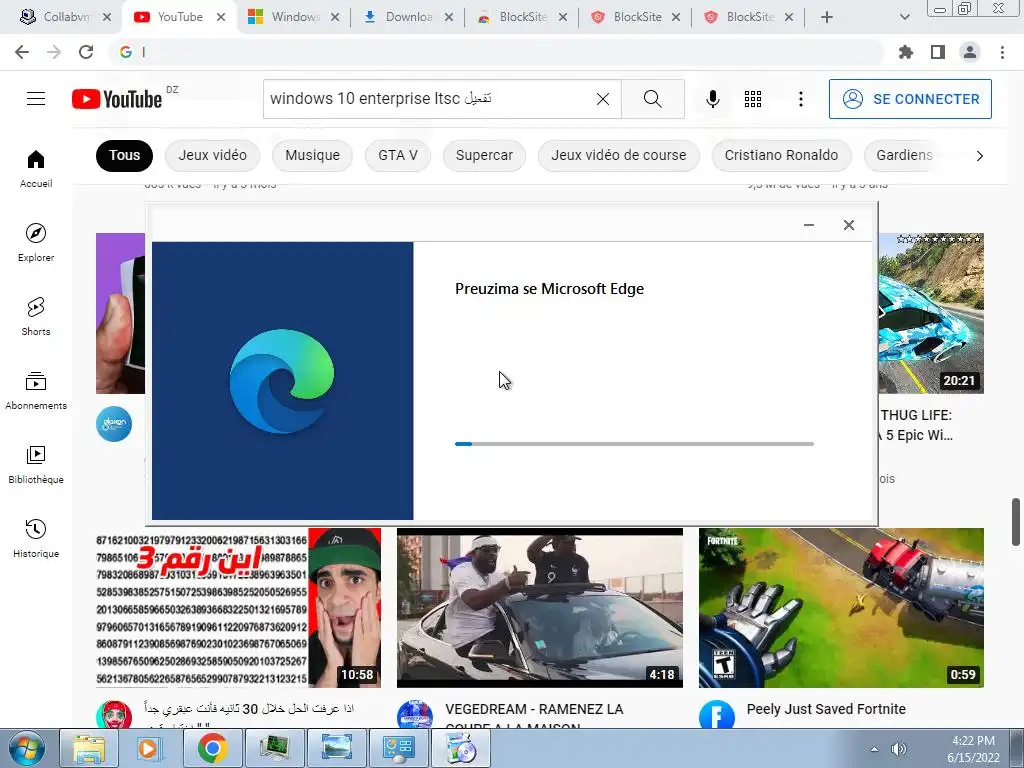Open Historique in the sidebar
The height and width of the screenshot is (768, 1024).
(x=36, y=539)
